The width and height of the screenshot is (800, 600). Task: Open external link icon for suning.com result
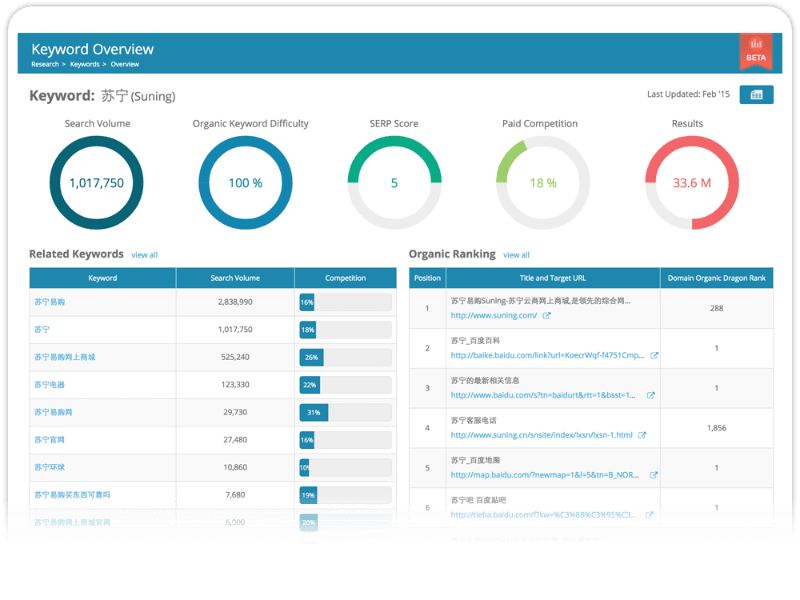(x=546, y=315)
